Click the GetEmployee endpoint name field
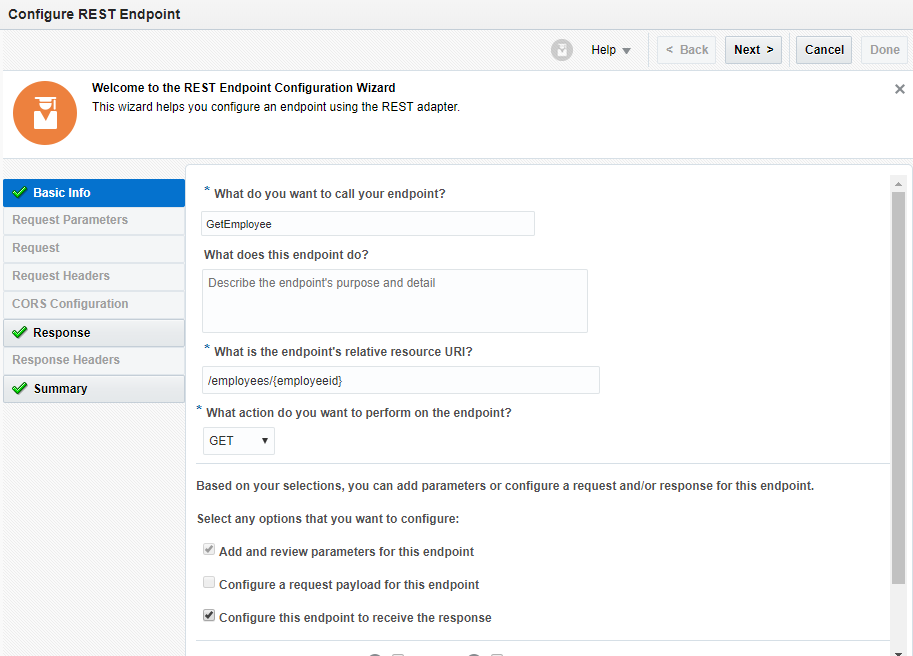 tap(368, 224)
